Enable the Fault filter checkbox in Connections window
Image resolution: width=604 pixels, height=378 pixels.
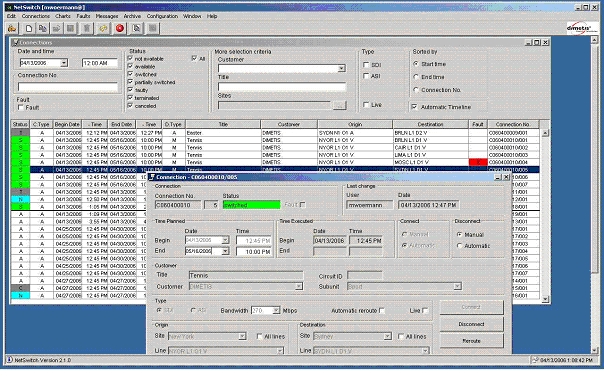coord(21,108)
